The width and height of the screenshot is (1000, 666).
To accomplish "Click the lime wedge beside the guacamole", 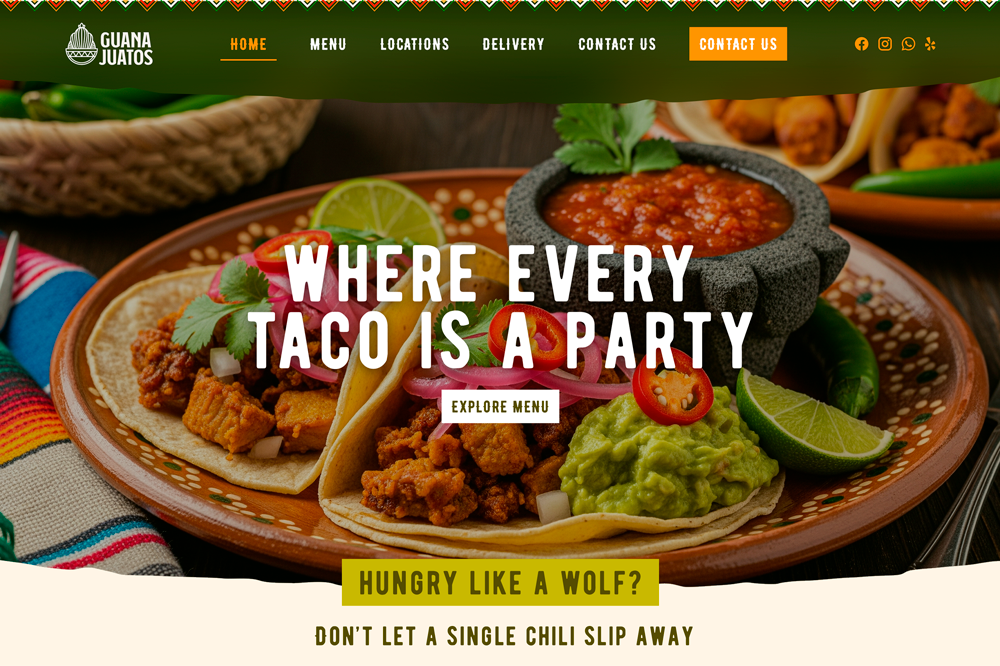I will pyautogui.click(x=813, y=421).
